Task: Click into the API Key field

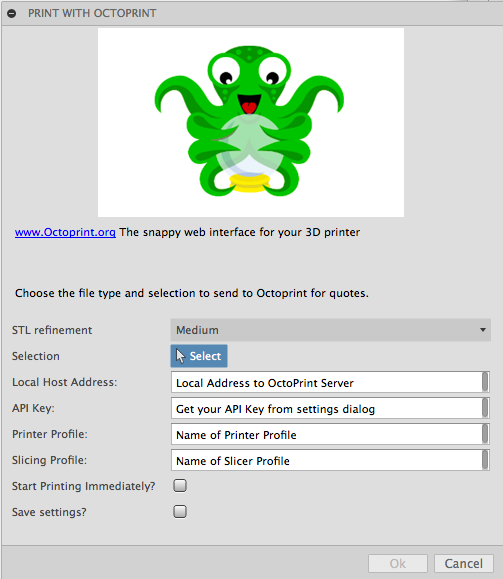Action: (x=330, y=408)
